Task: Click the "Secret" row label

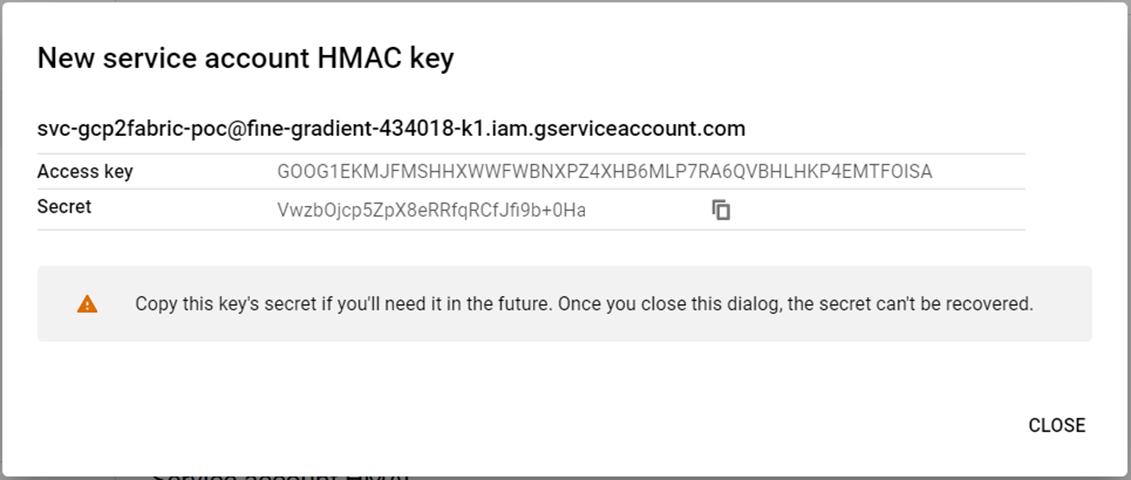Action: (x=64, y=207)
